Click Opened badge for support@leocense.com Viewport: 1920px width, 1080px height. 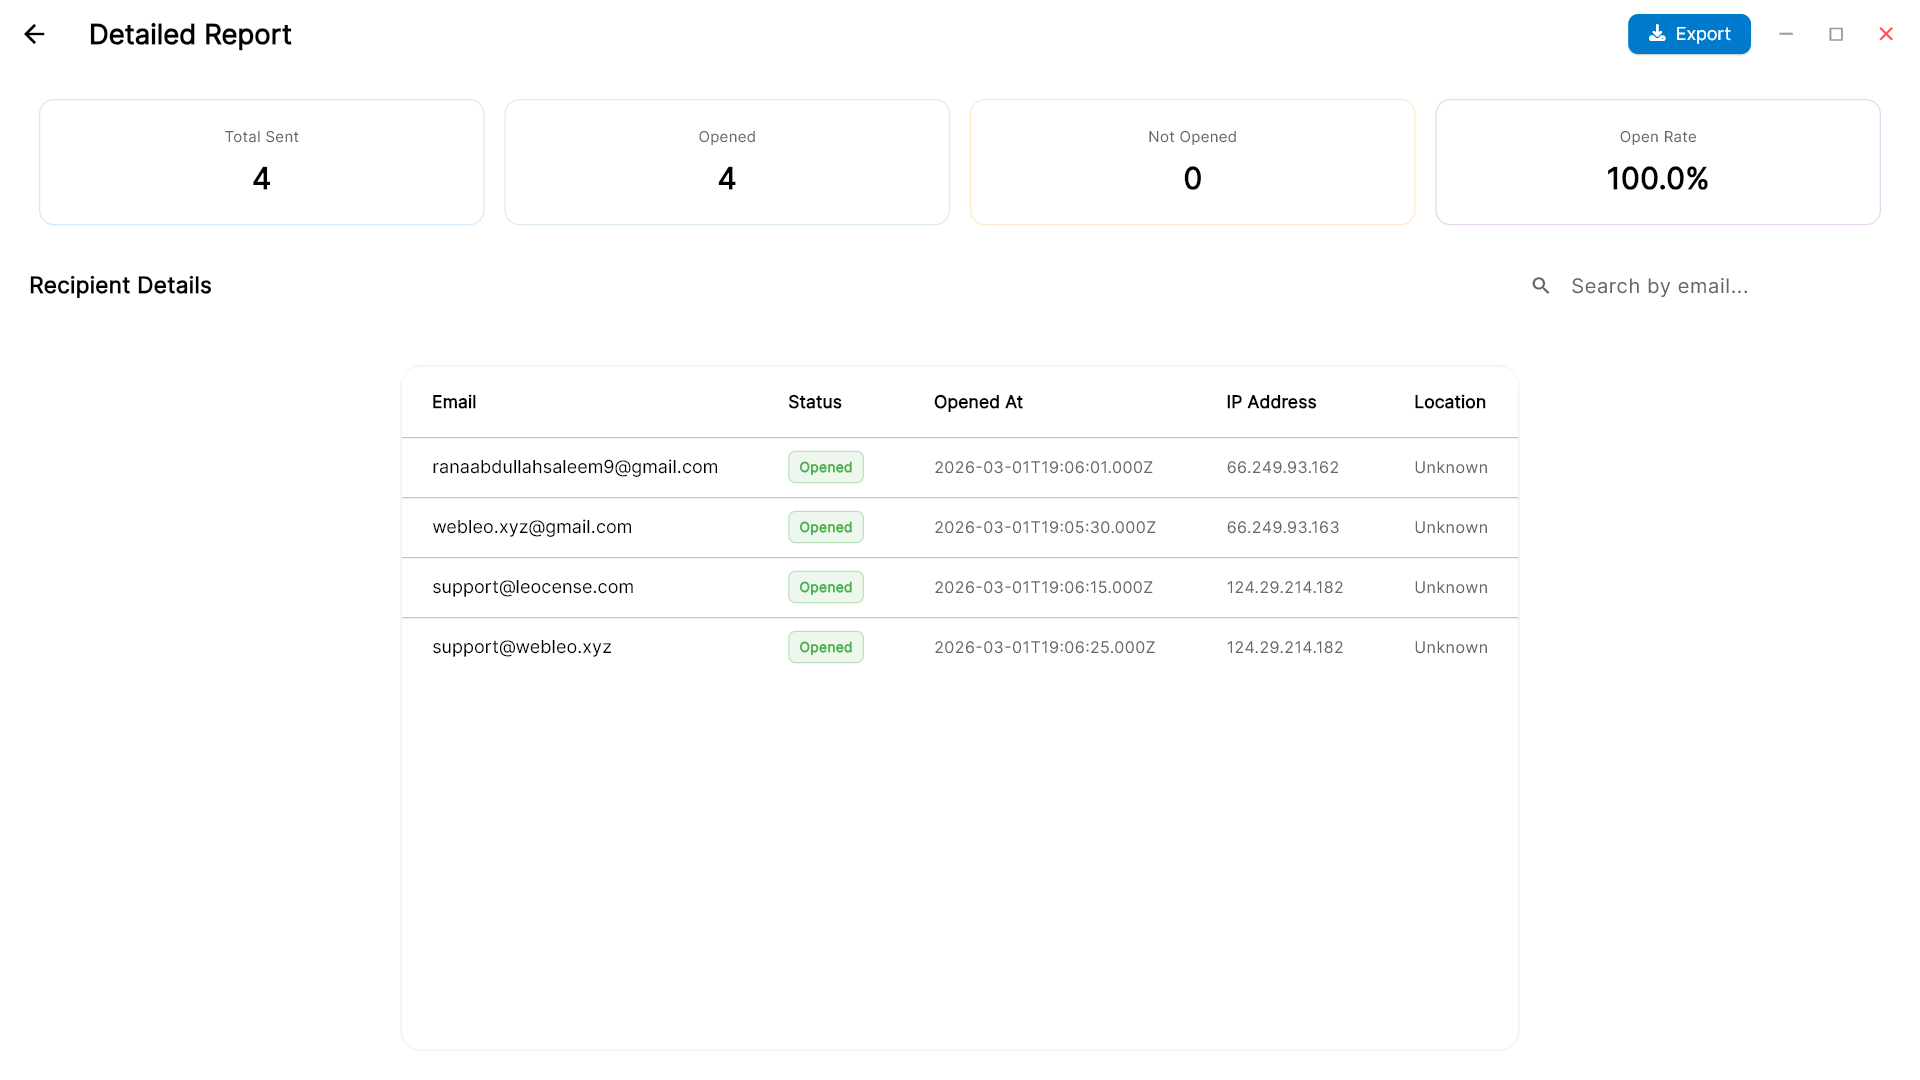tap(826, 587)
